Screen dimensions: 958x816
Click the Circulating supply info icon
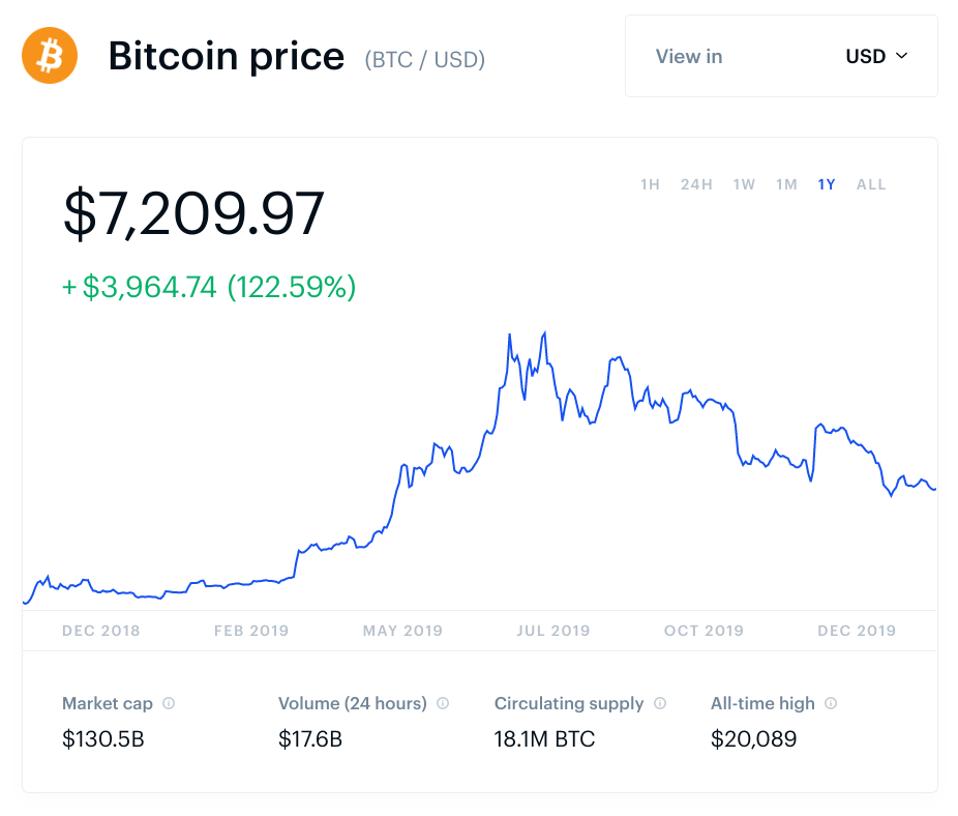coord(658,703)
